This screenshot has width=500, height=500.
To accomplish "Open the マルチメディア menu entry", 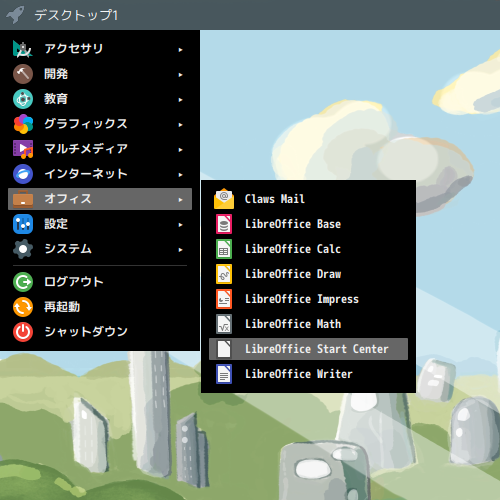I will pos(100,149).
